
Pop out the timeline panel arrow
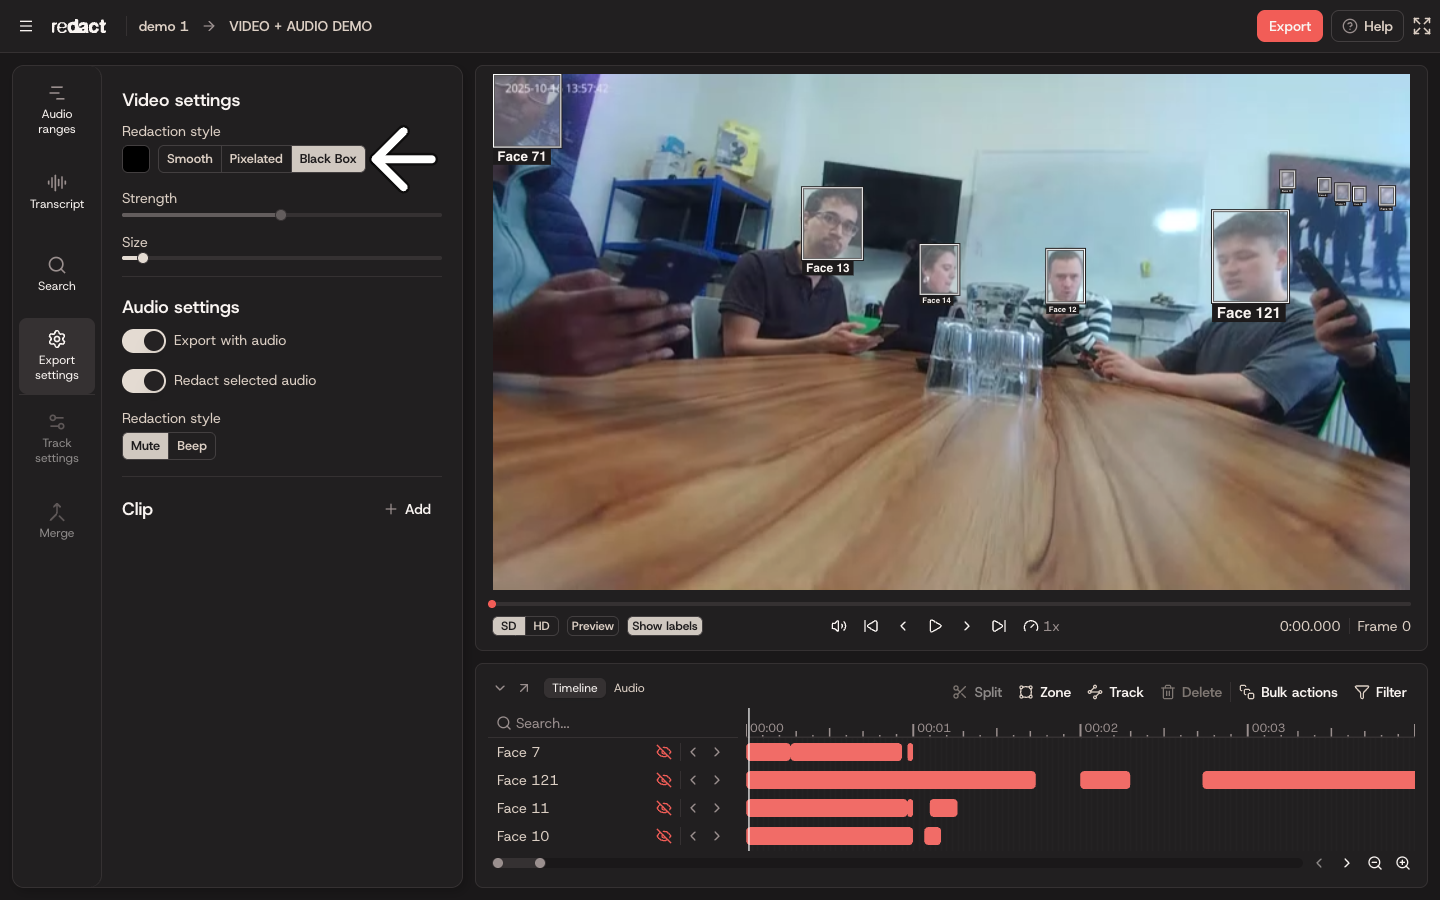click(x=524, y=688)
